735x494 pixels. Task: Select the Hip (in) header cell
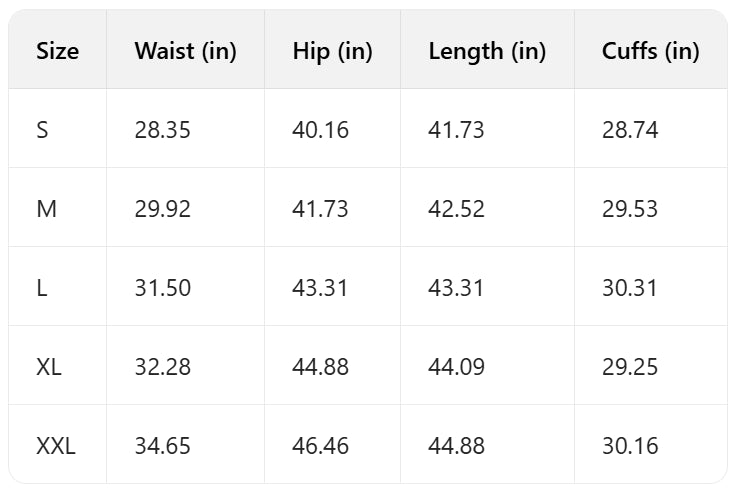[x=332, y=52]
